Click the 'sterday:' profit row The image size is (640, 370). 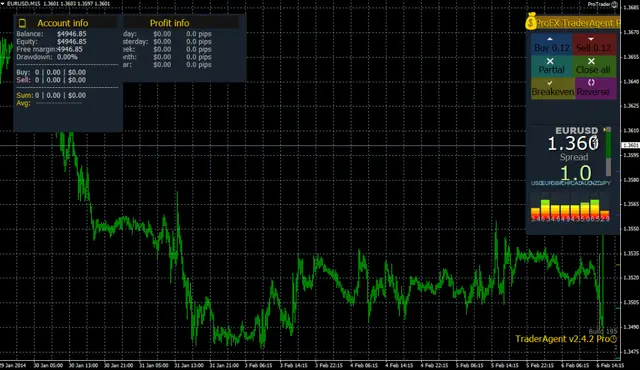[167, 42]
